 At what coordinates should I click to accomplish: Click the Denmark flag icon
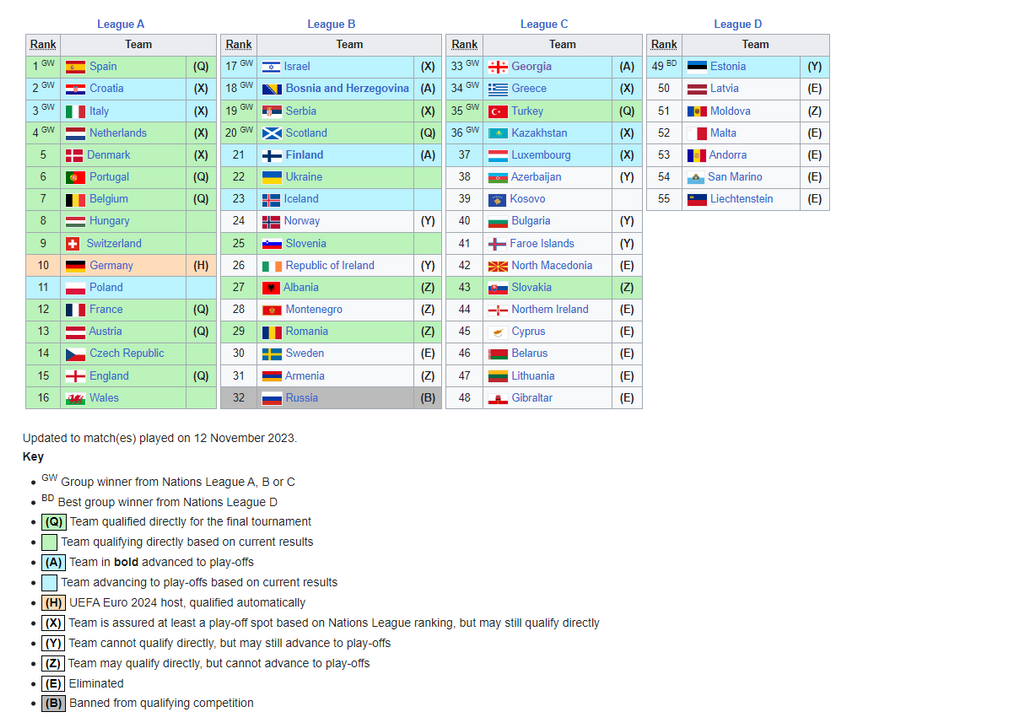pos(74,155)
